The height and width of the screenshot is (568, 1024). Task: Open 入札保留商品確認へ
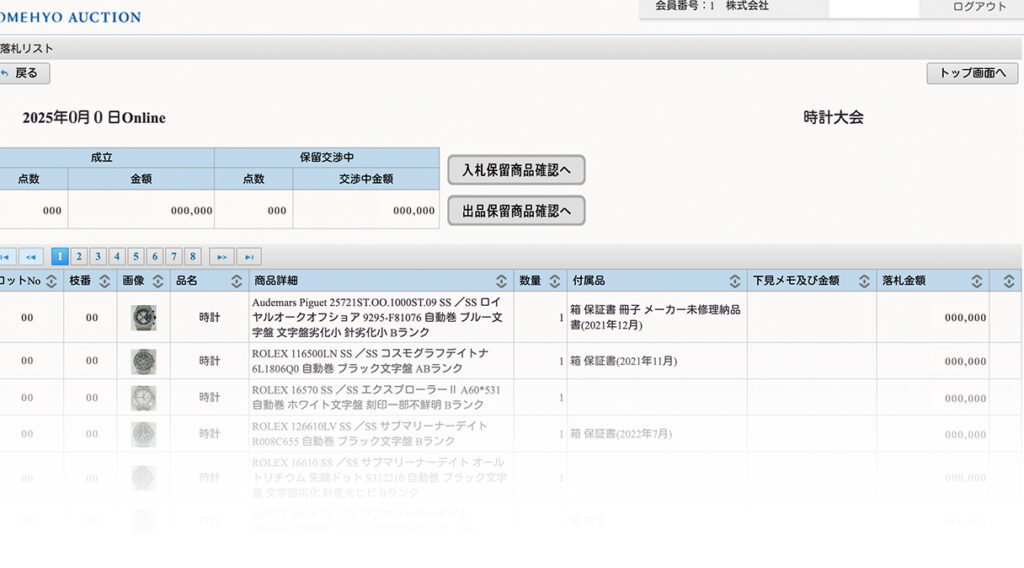(x=516, y=170)
